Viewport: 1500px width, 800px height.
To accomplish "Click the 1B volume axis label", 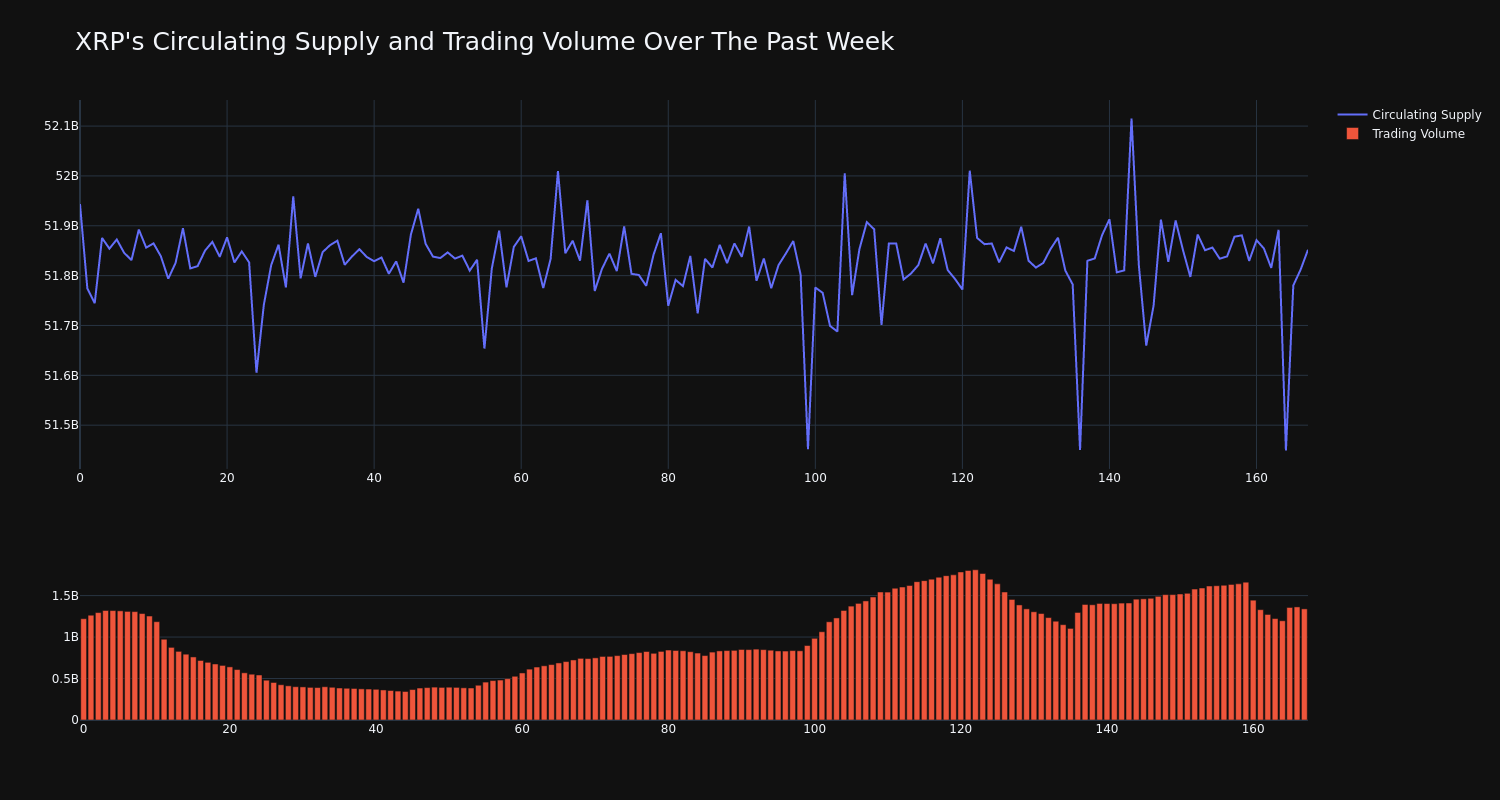I will (70, 637).
